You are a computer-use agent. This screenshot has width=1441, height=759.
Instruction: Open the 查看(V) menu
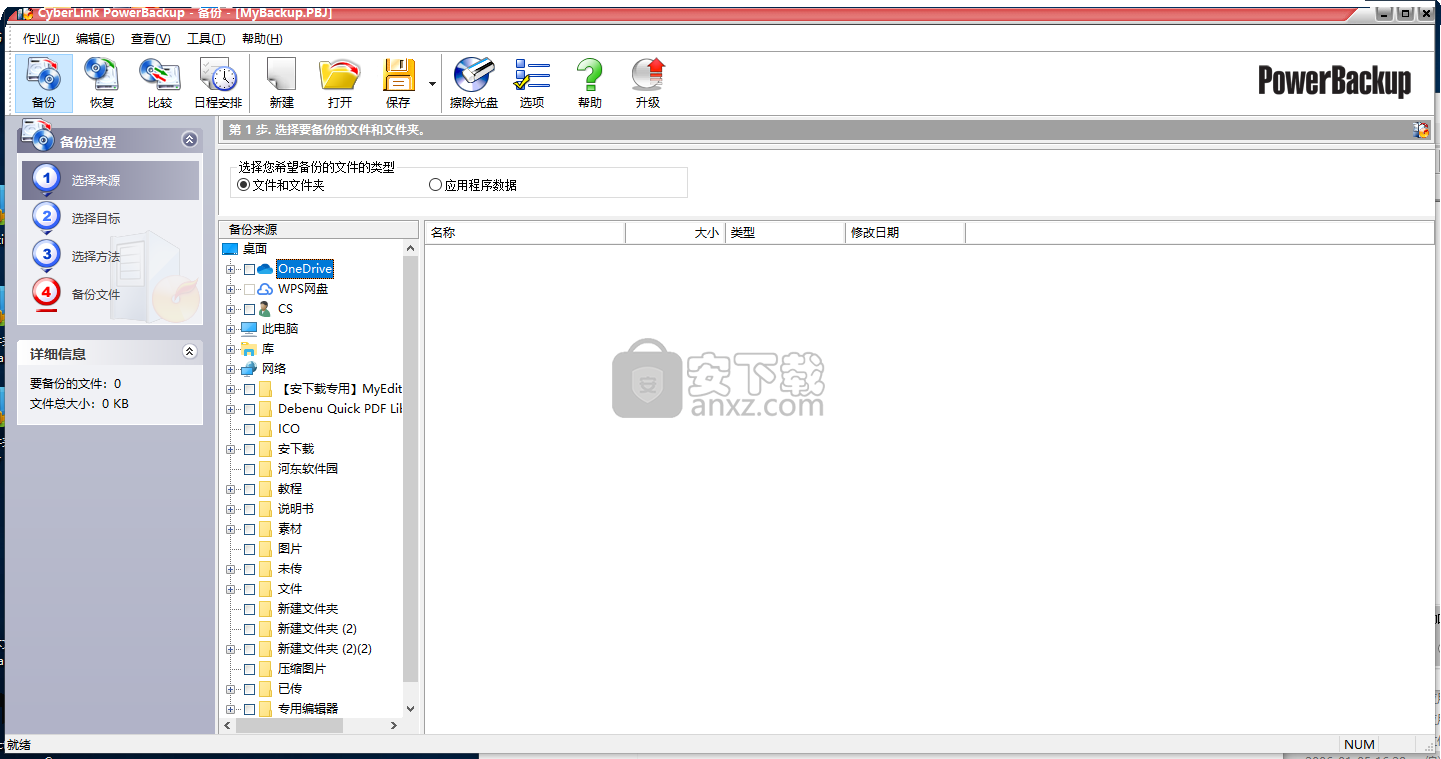click(x=150, y=39)
